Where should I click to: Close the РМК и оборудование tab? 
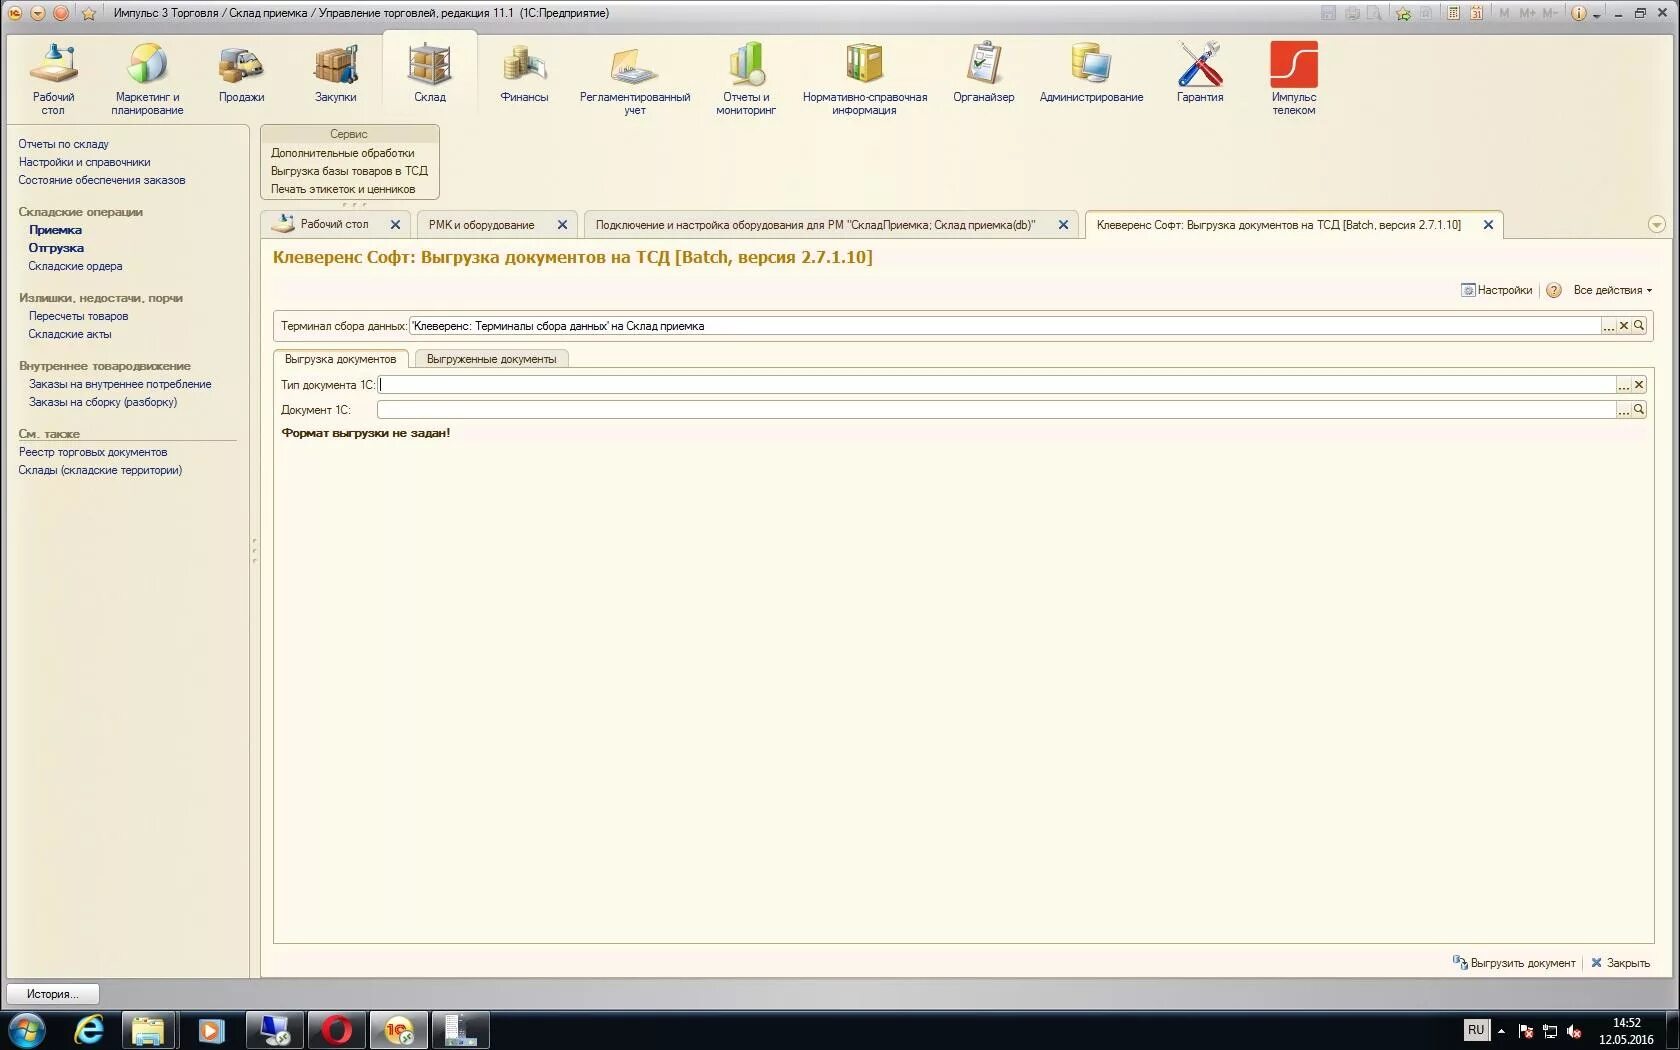562,225
